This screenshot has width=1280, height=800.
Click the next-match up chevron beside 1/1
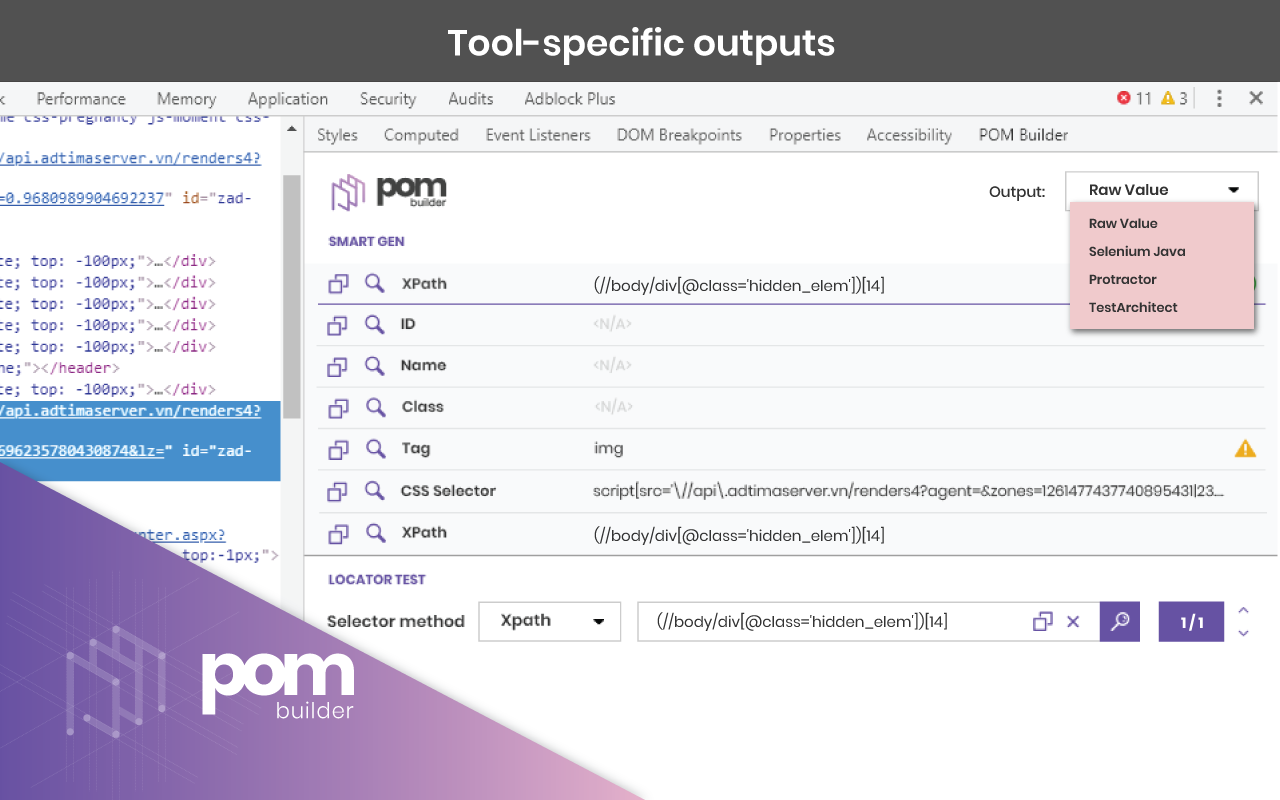[1243, 611]
